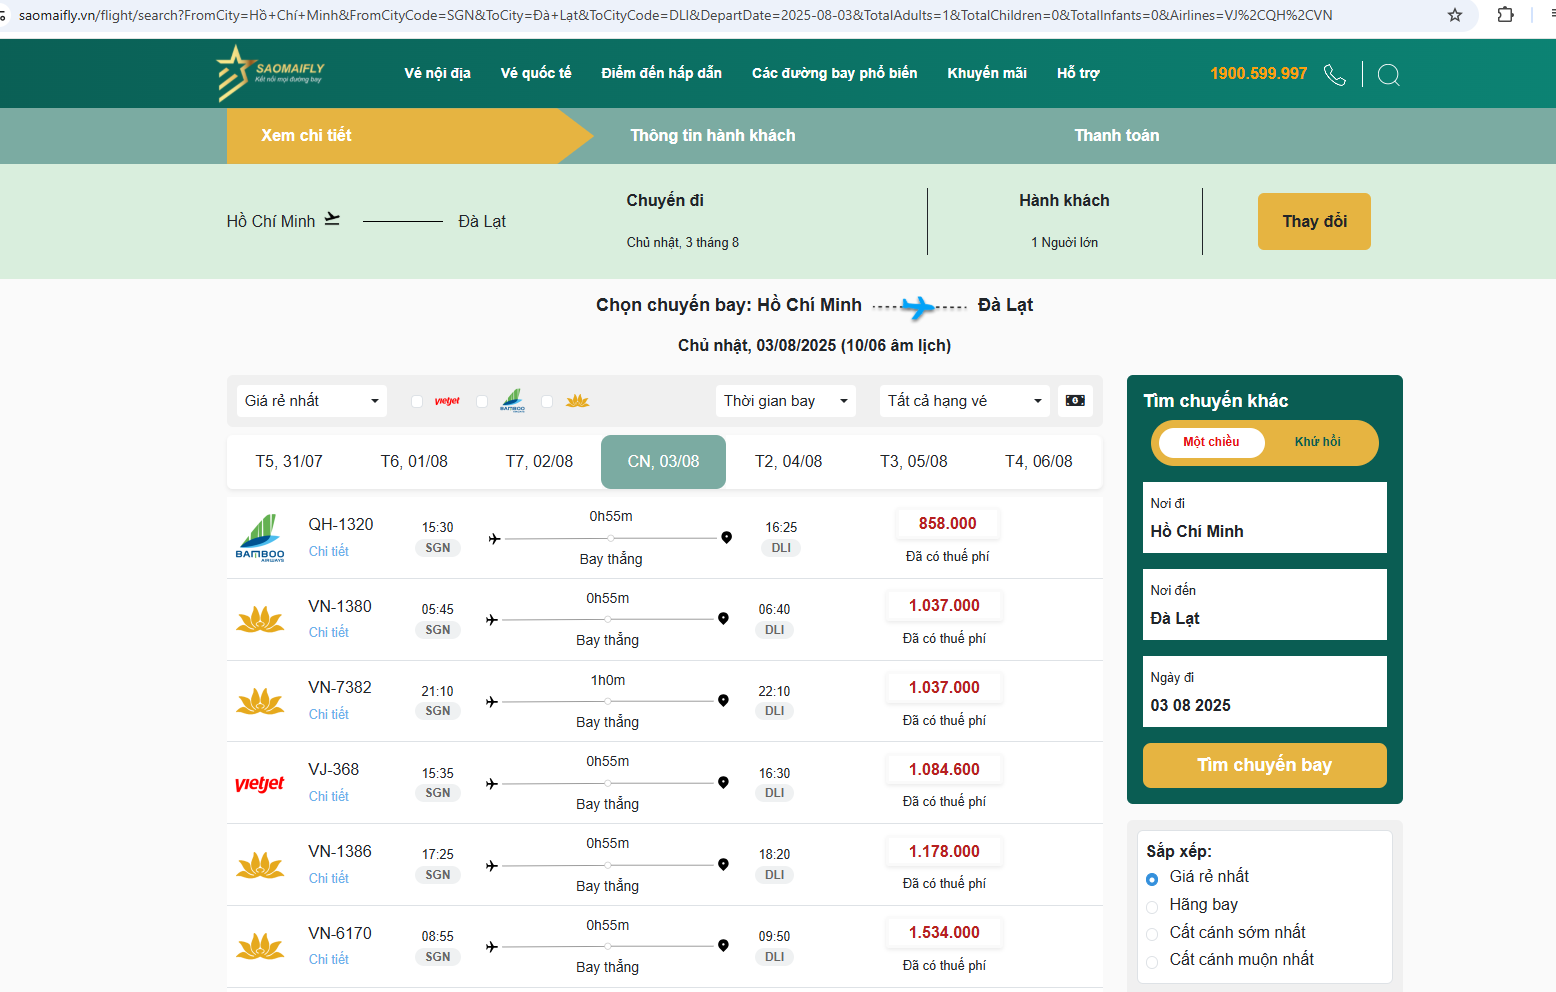Select date tab T7, 02/08
Image resolution: width=1556 pixels, height=992 pixels.
pos(539,462)
